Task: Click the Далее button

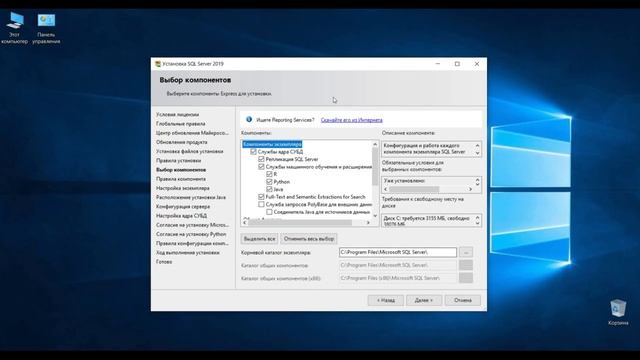Action: coord(424,300)
